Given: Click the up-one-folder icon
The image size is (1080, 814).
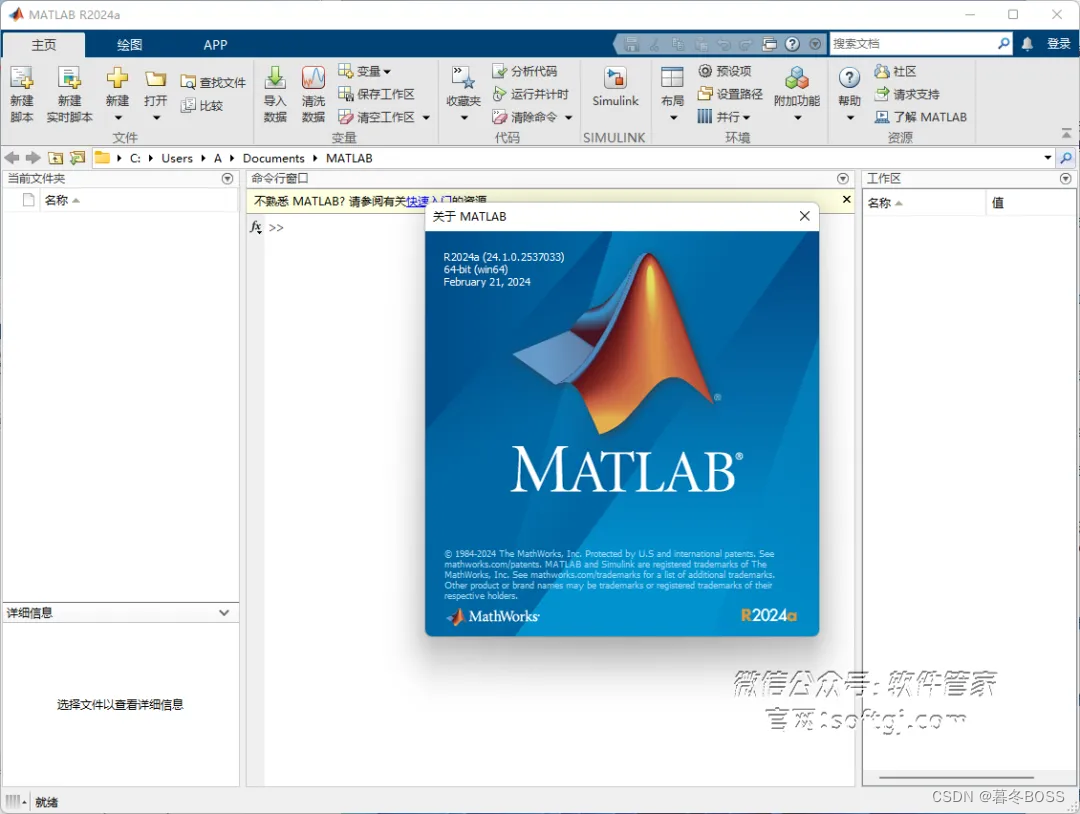Looking at the screenshot, I should click(56, 158).
